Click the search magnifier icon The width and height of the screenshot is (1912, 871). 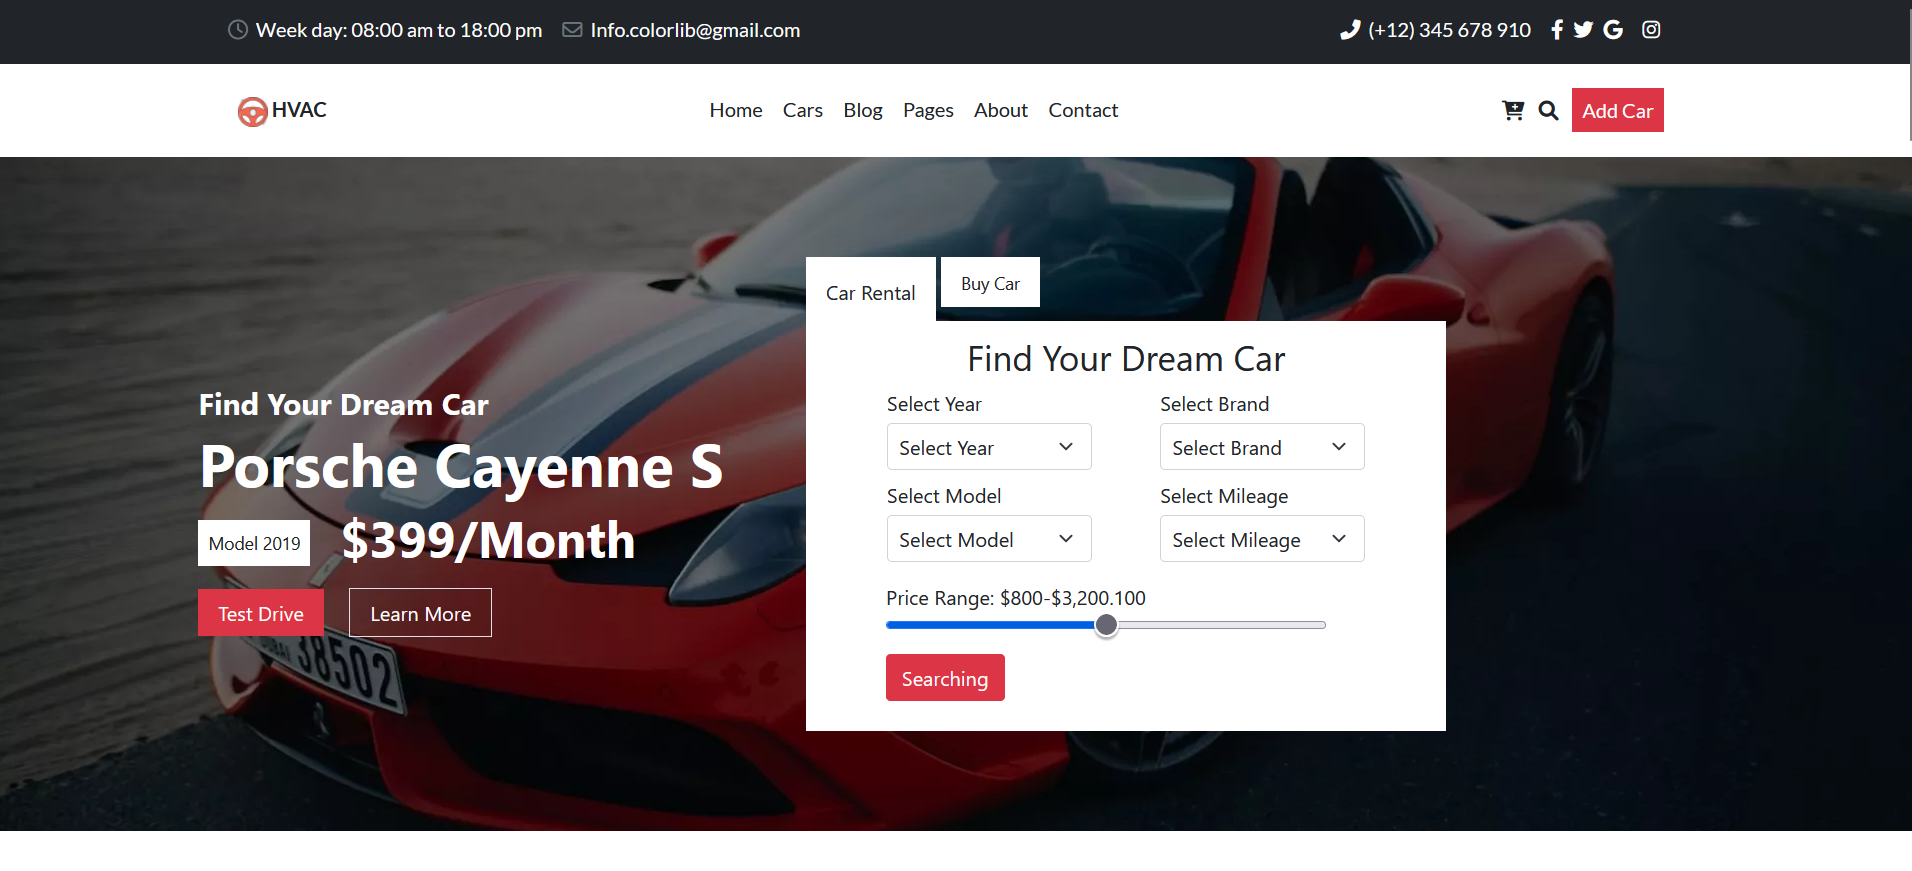1548,110
